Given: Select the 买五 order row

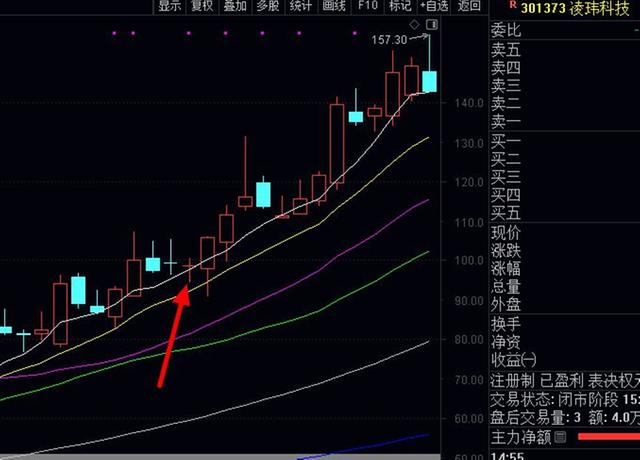Looking at the screenshot, I should coord(565,213).
